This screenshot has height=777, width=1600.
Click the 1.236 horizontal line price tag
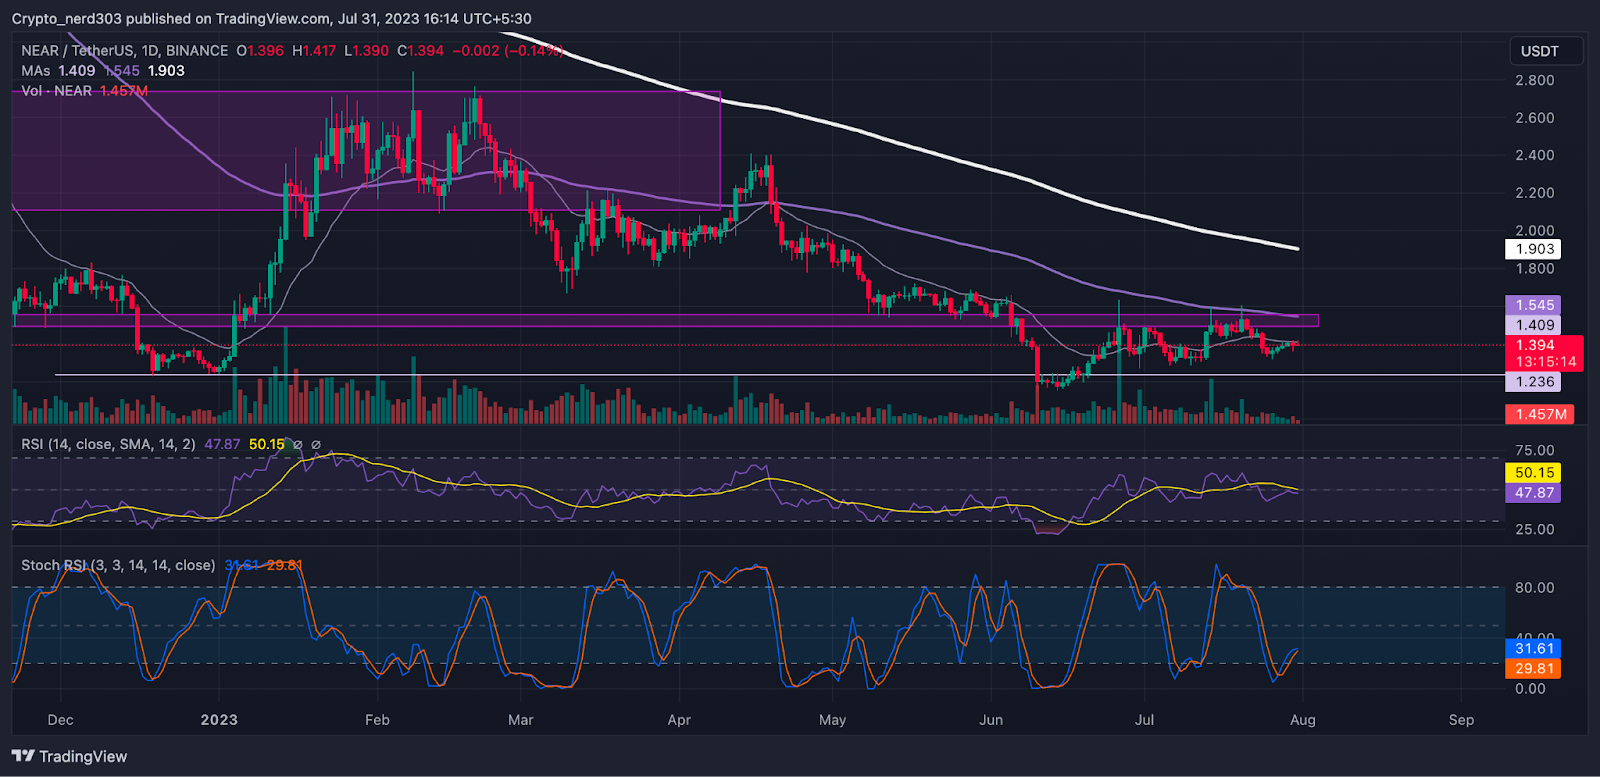click(1534, 382)
